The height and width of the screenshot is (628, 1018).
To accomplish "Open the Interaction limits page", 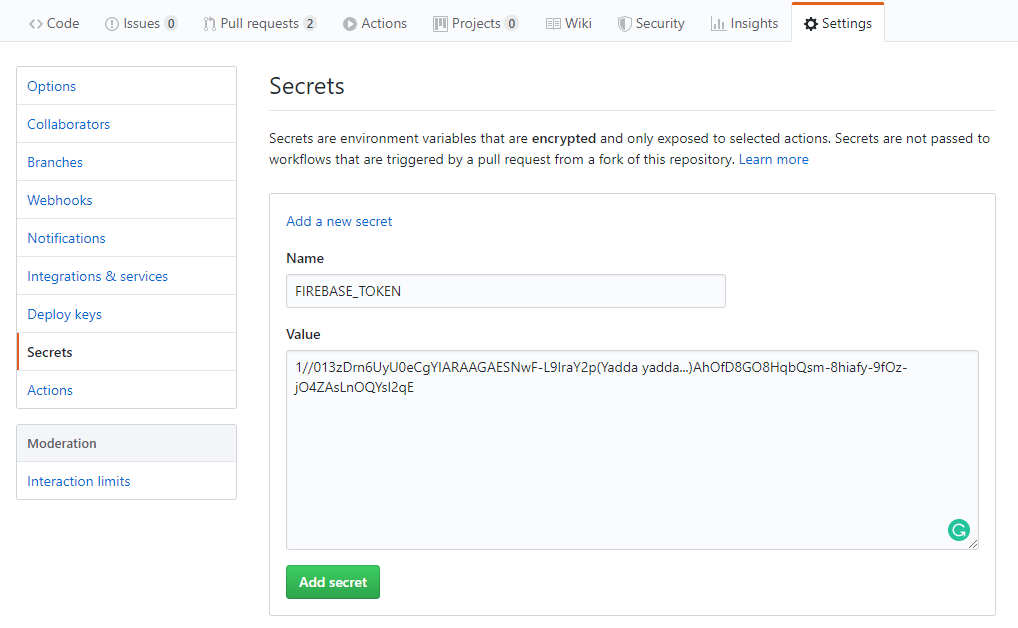I will point(78,481).
